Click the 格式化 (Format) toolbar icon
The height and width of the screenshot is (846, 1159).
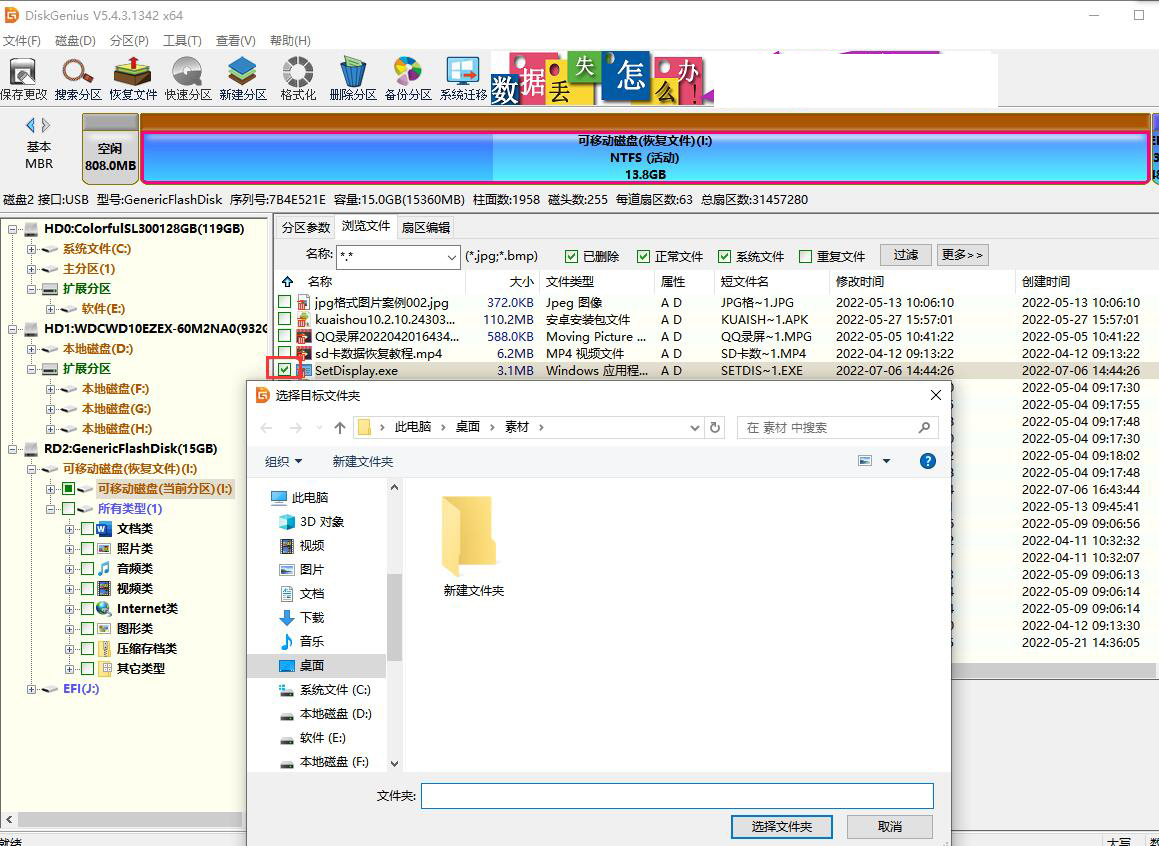[x=298, y=78]
